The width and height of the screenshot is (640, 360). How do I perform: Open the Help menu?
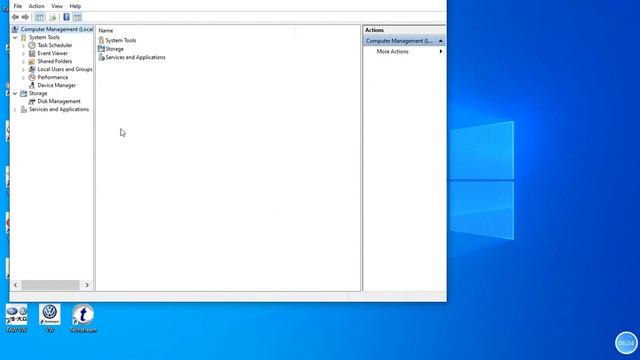(75, 6)
